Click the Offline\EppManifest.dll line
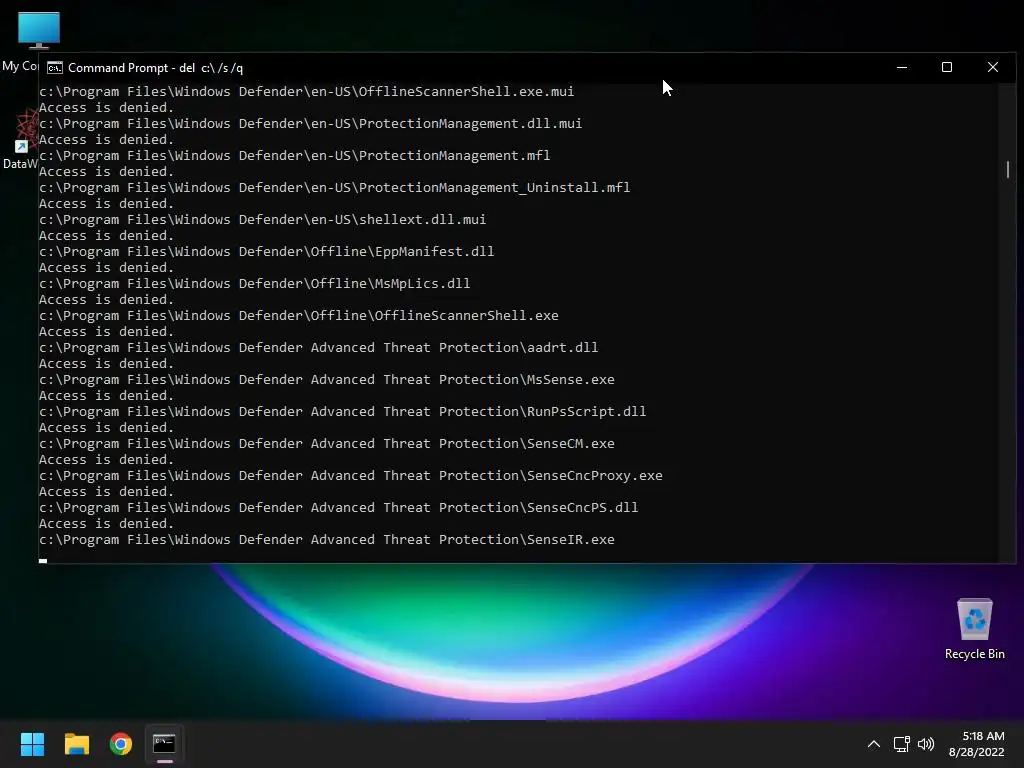 pos(266,251)
